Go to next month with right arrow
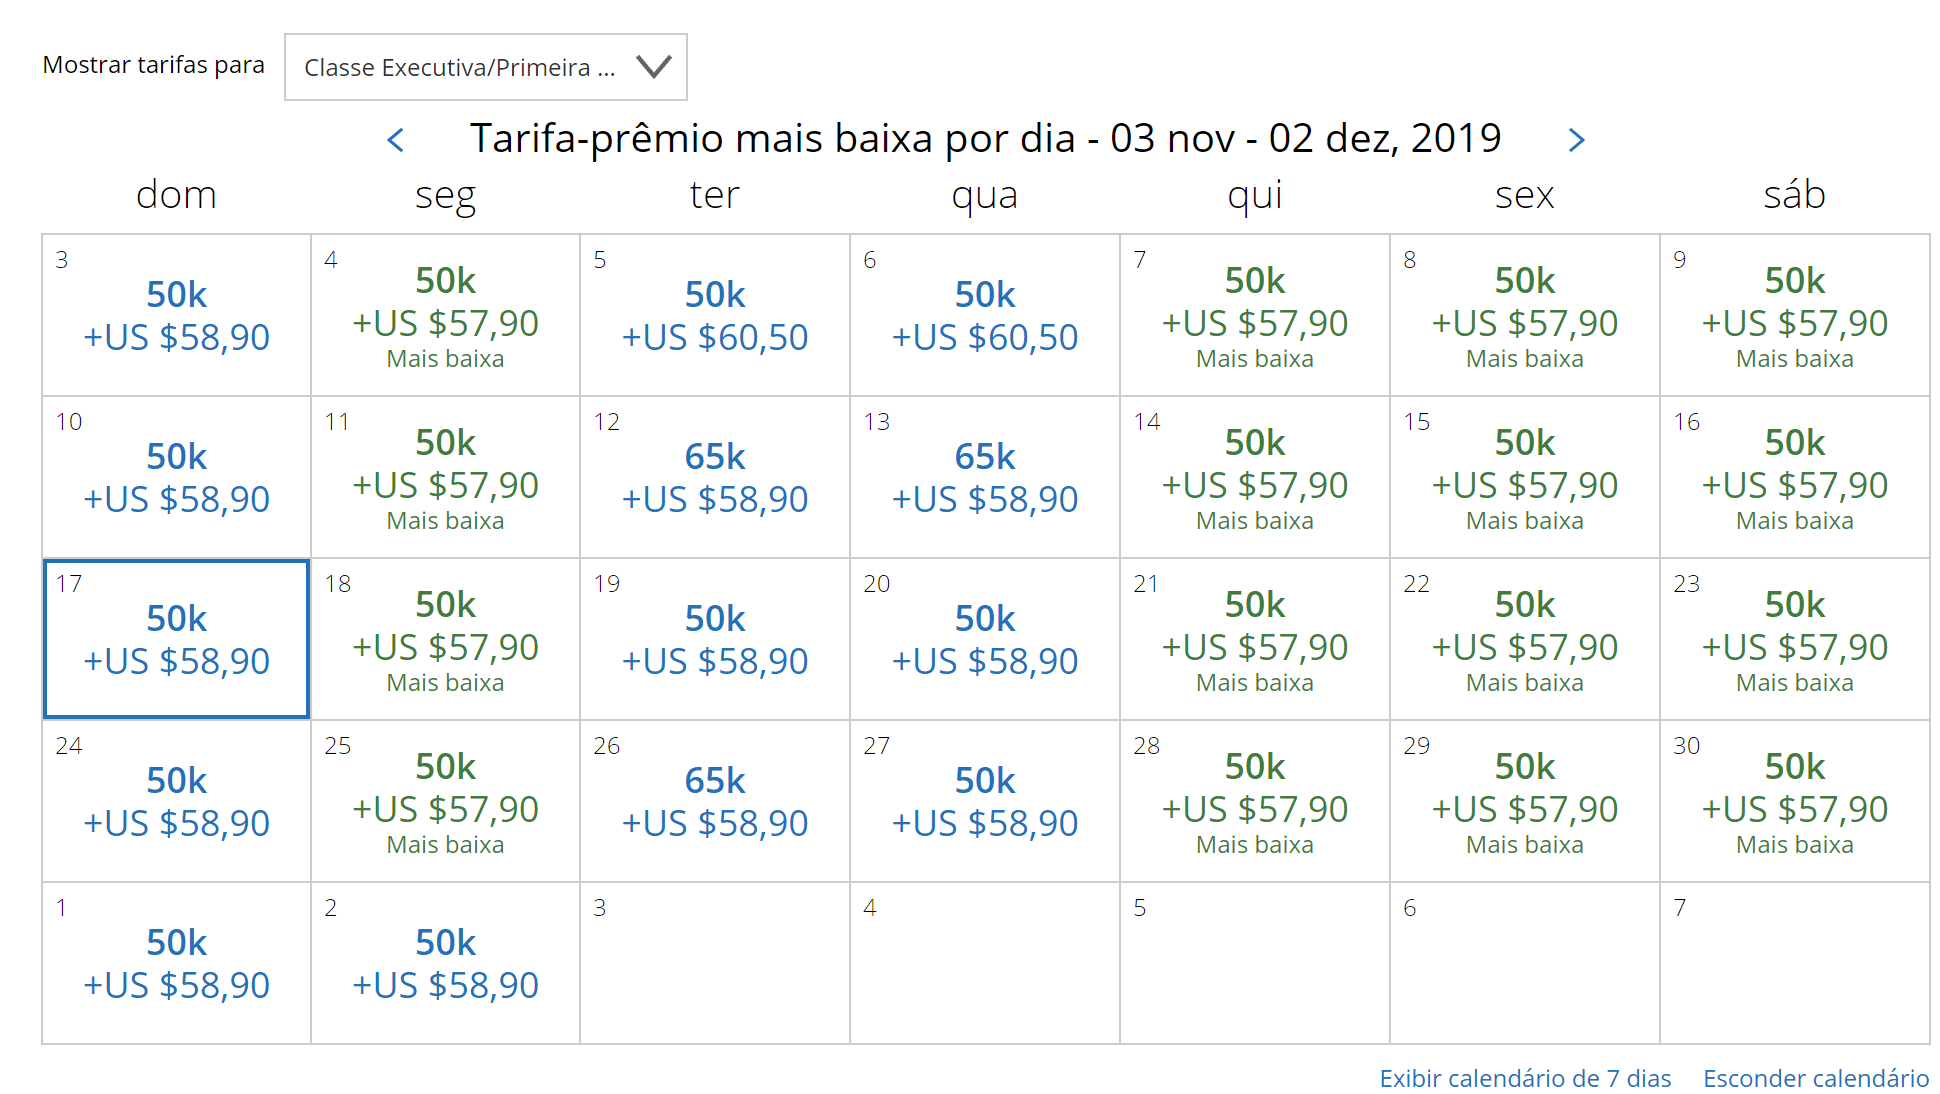This screenshot has width=1940, height=1094. [x=1576, y=140]
